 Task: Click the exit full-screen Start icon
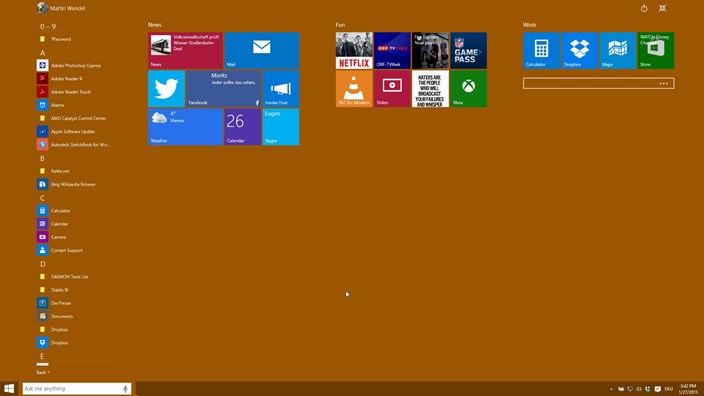click(x=662, y=8)
